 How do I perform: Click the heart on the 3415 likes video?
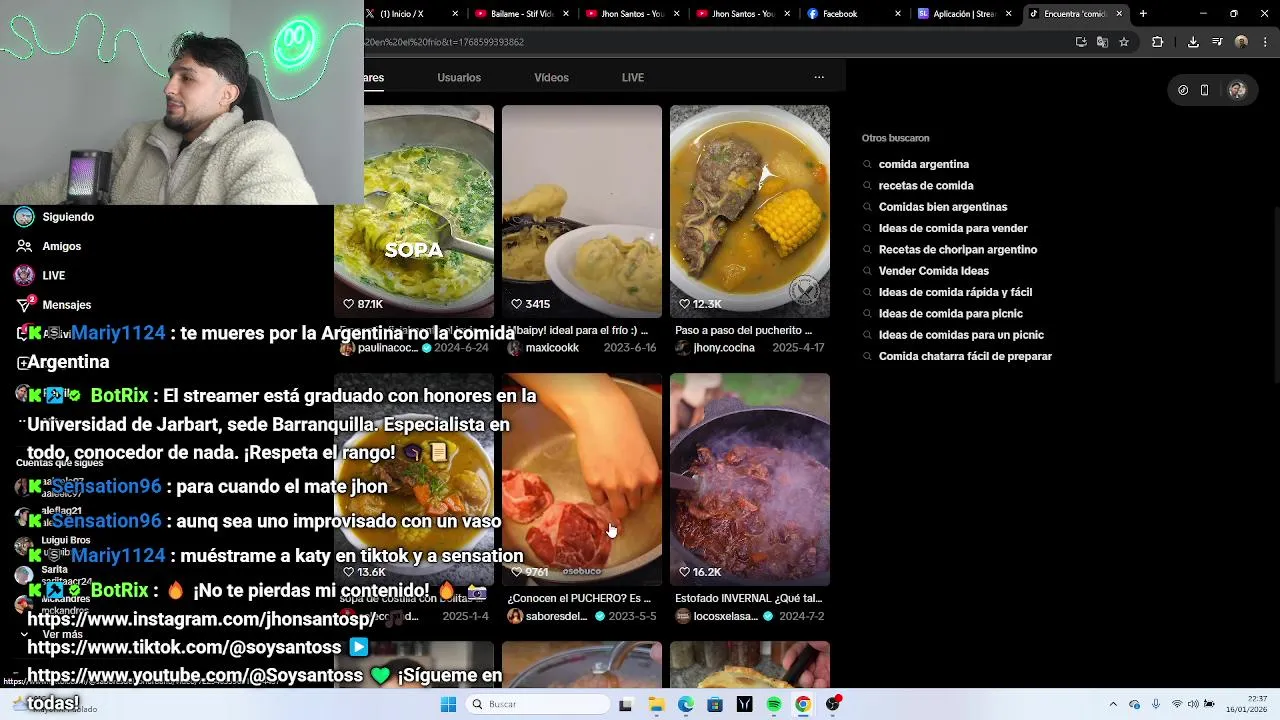tap(517, 304)
